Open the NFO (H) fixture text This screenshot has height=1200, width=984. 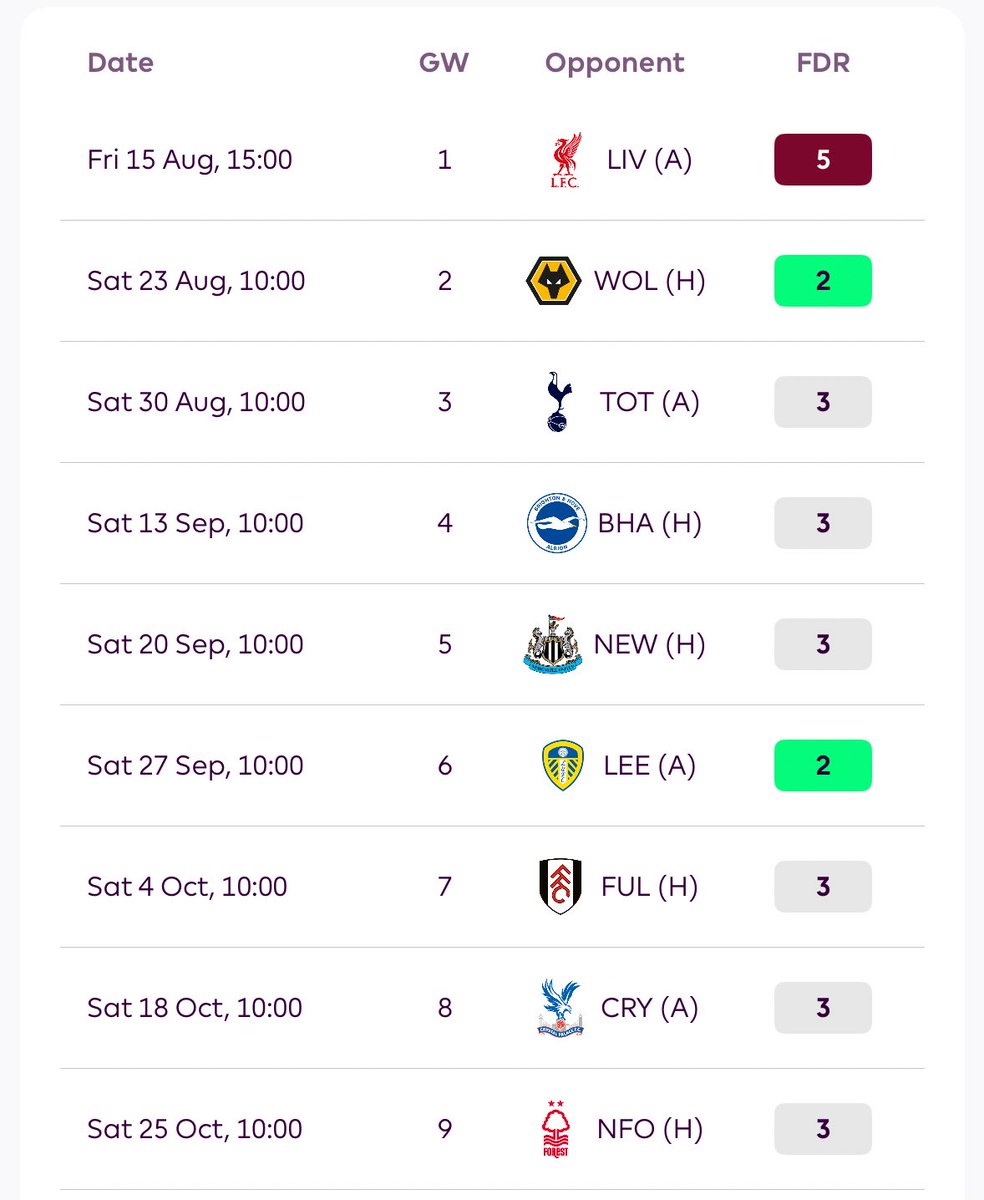click(x=650, y=1129)
